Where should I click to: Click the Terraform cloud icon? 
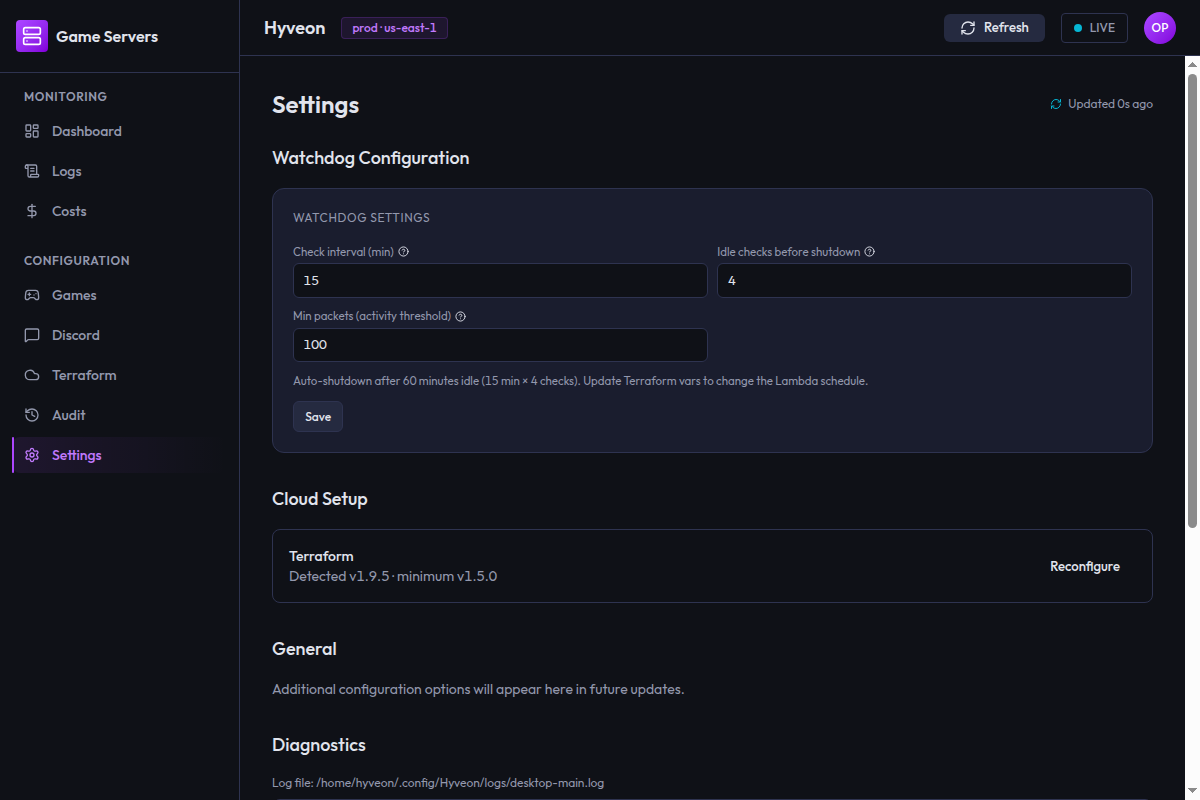pyautogui.click(x=32, y=375)
